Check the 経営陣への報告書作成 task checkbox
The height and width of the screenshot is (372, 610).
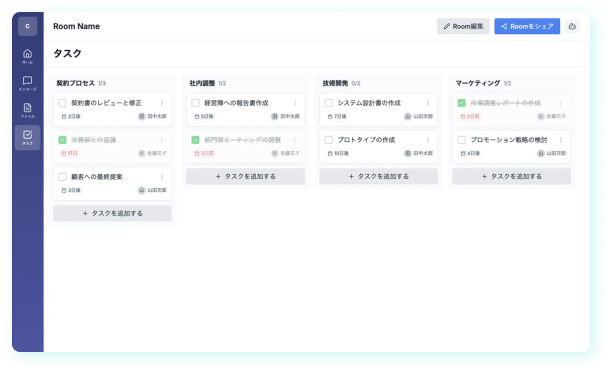[x=195, y=103]
